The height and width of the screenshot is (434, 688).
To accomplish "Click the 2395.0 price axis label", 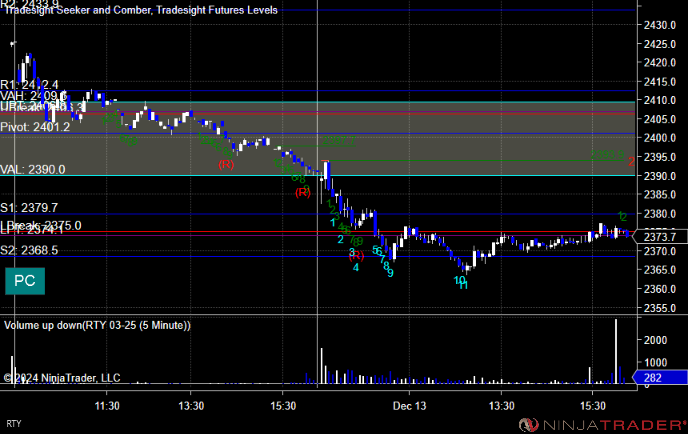I will click(x=659, y=157).
